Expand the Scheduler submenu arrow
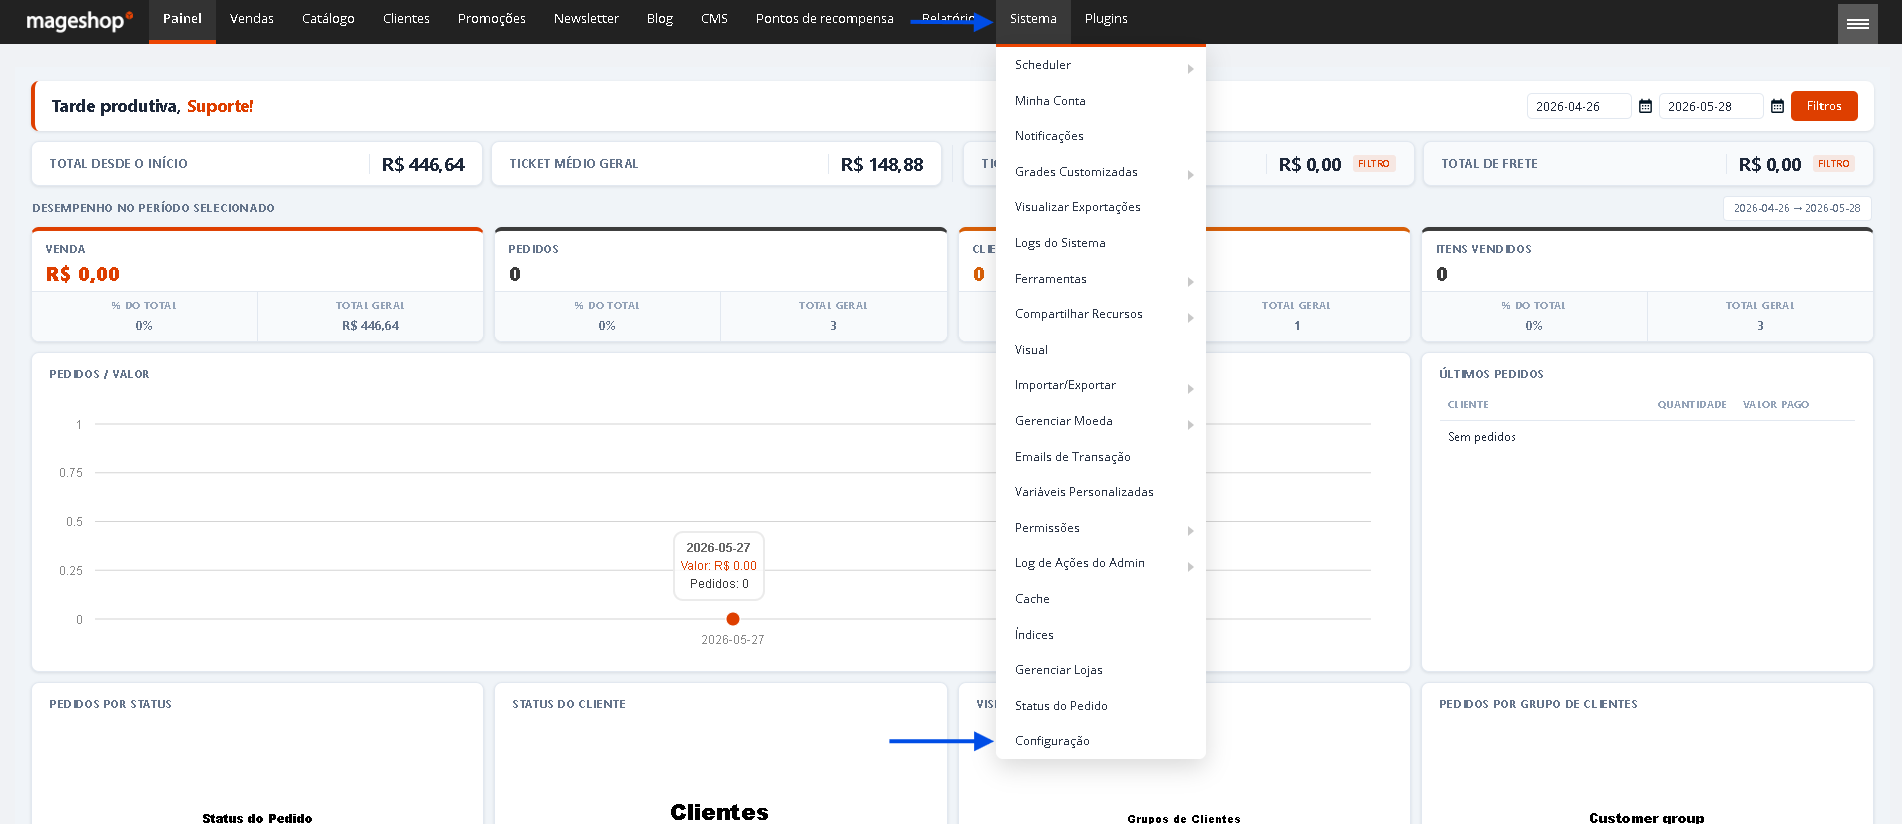Viewport: 1902px width, 824px height. [1190, 69]
